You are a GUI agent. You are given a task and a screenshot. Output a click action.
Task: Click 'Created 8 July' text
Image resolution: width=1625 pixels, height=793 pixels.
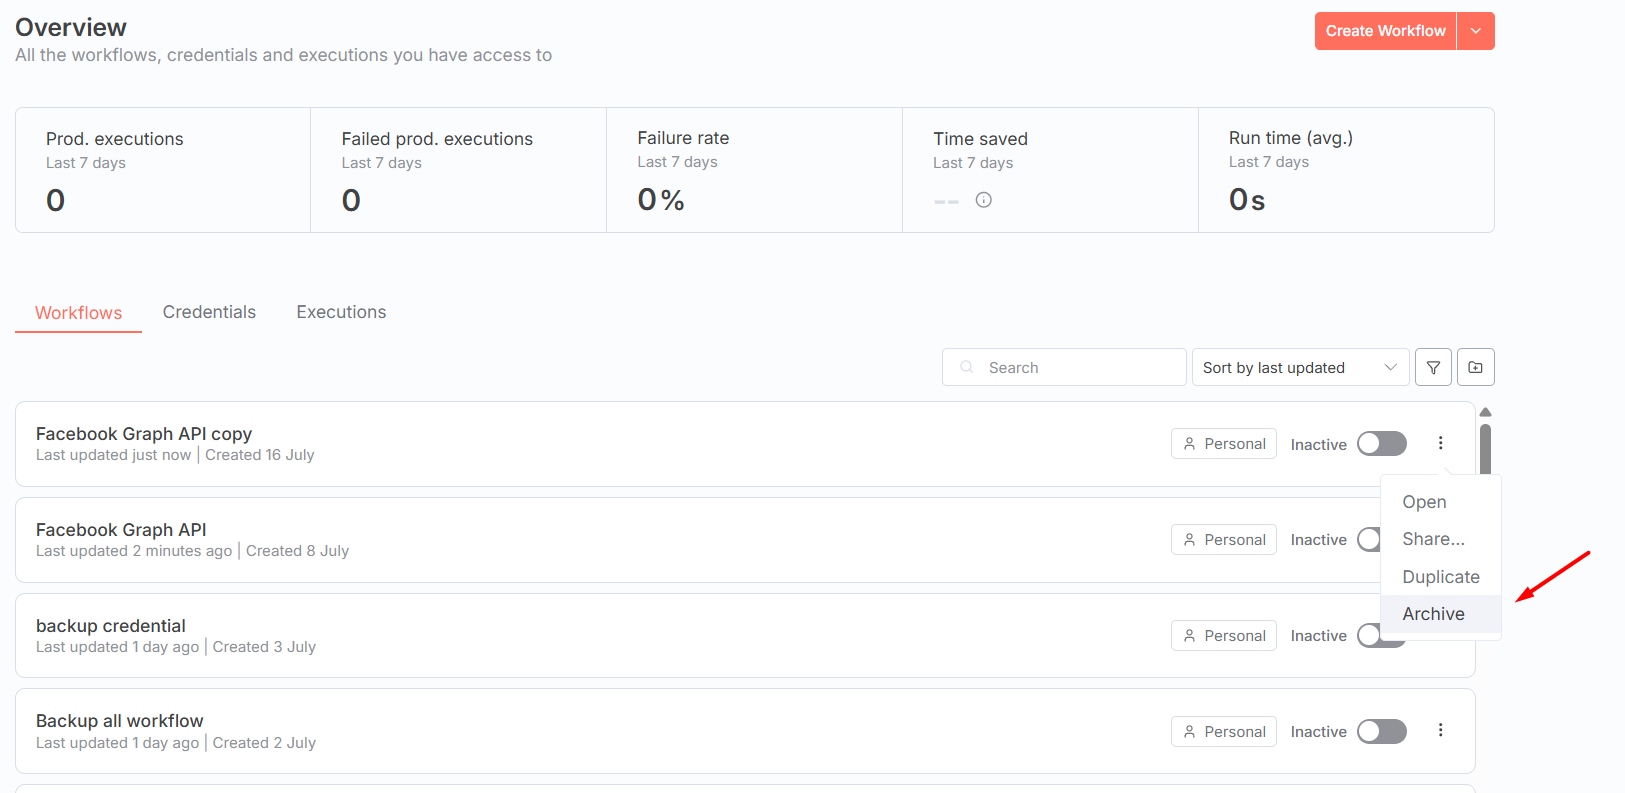point(297,551)
